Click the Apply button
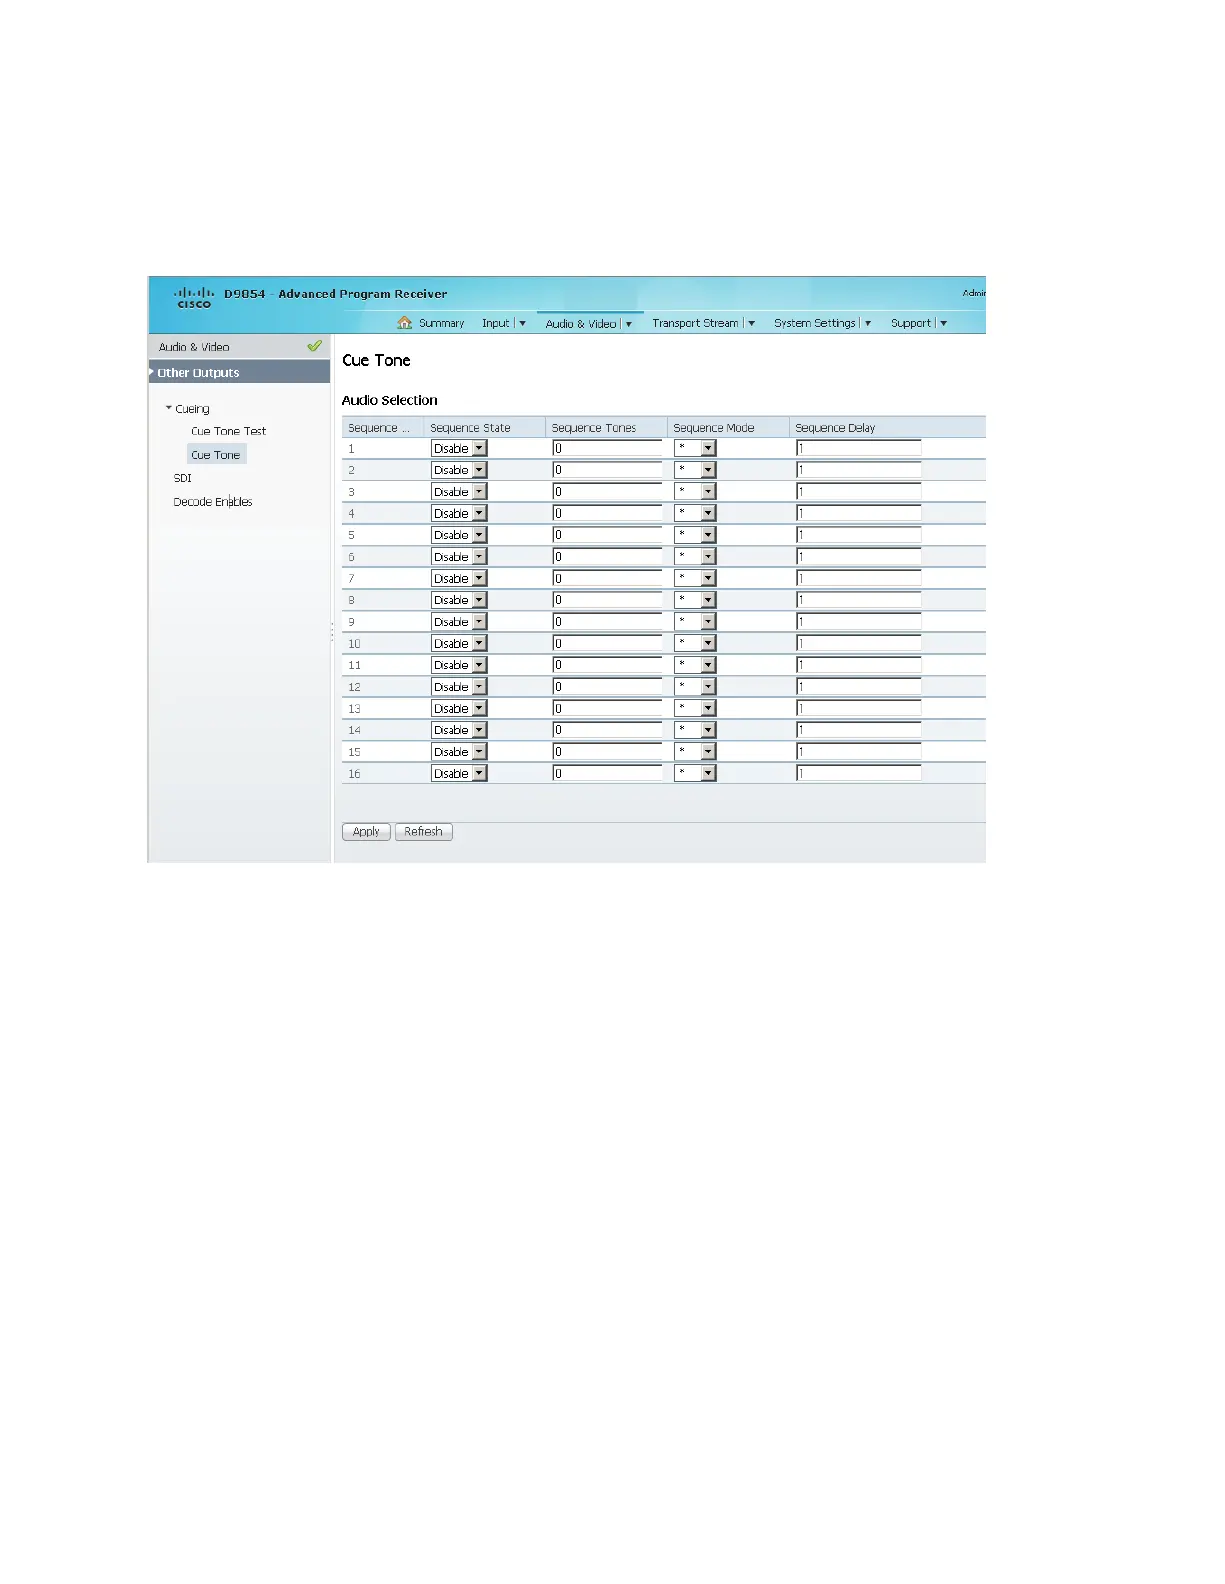The image size is (1225, 1584). click(366, 832)
